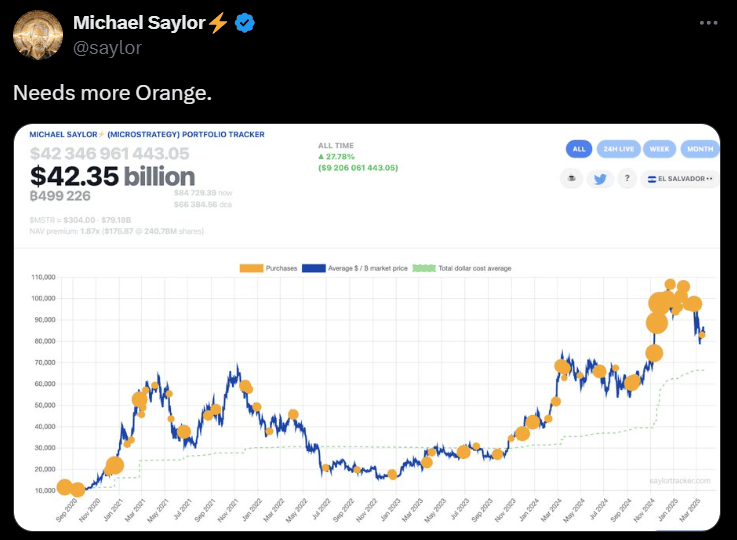Click the Twitter bird icon in tracker

pos(600,178)
